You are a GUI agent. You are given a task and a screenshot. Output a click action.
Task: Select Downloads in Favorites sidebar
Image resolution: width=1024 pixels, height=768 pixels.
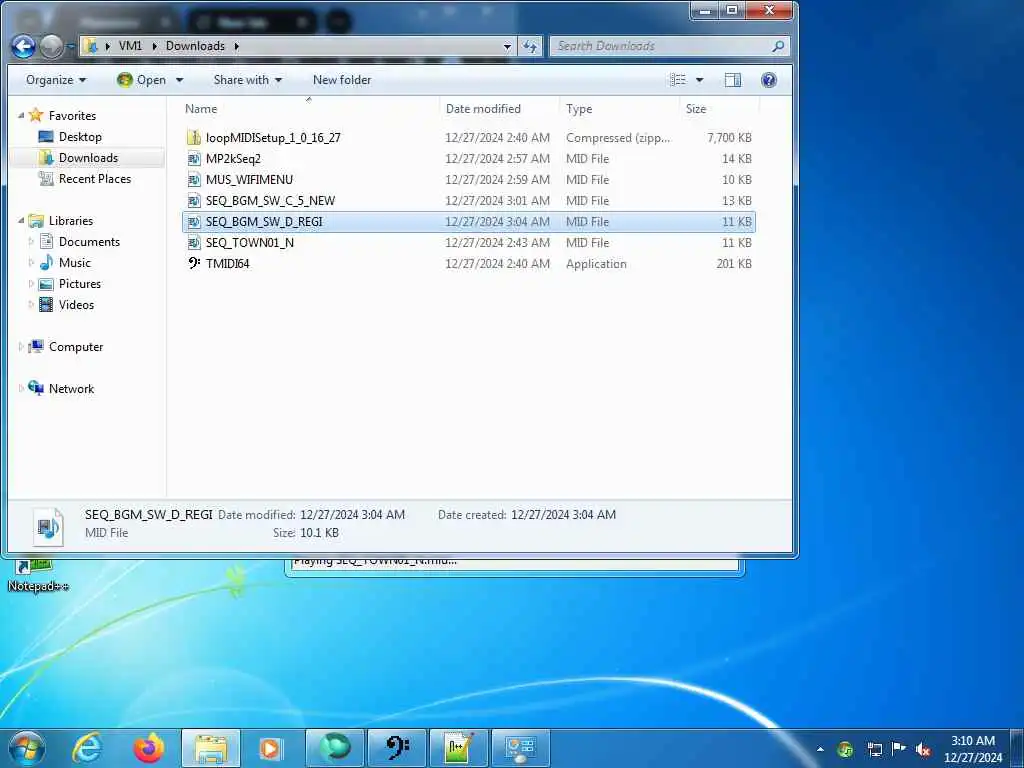pyautogui.click(x=88, y=157)
